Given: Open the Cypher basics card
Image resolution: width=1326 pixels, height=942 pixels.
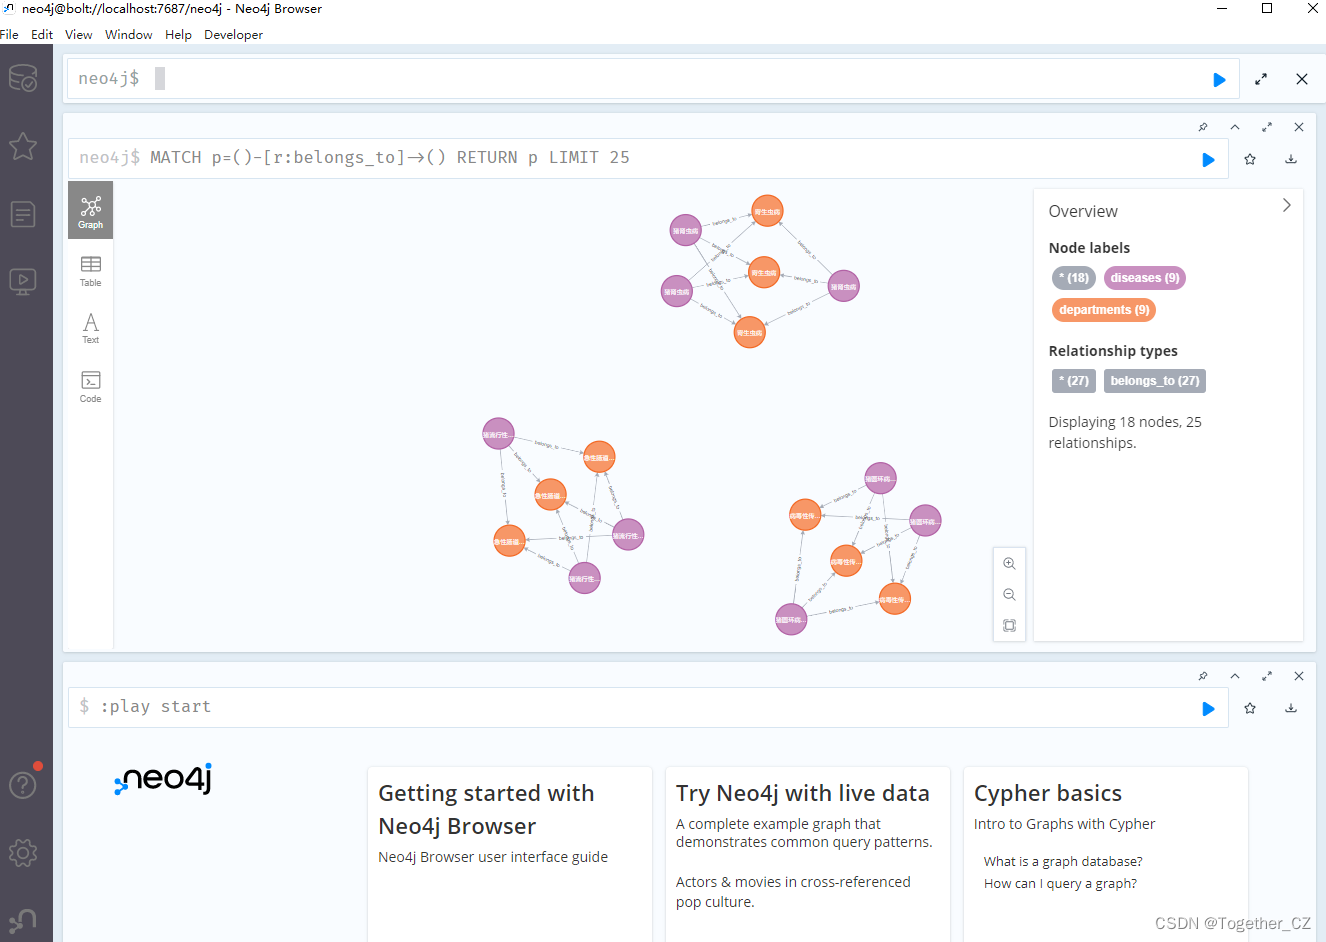Looking at the screenshot, I should [1106, 854].
